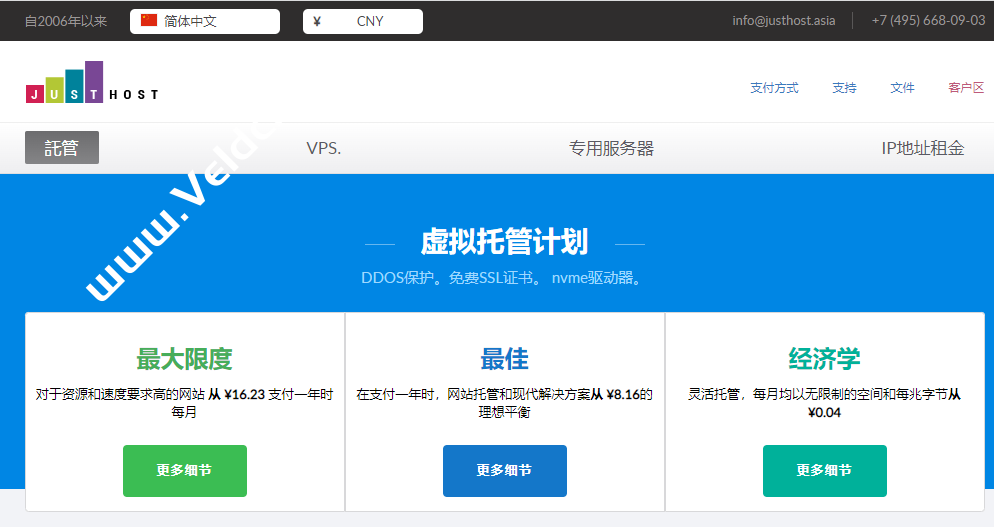
Task: Click the ¥0.04 price text
Action: [824, 413]
